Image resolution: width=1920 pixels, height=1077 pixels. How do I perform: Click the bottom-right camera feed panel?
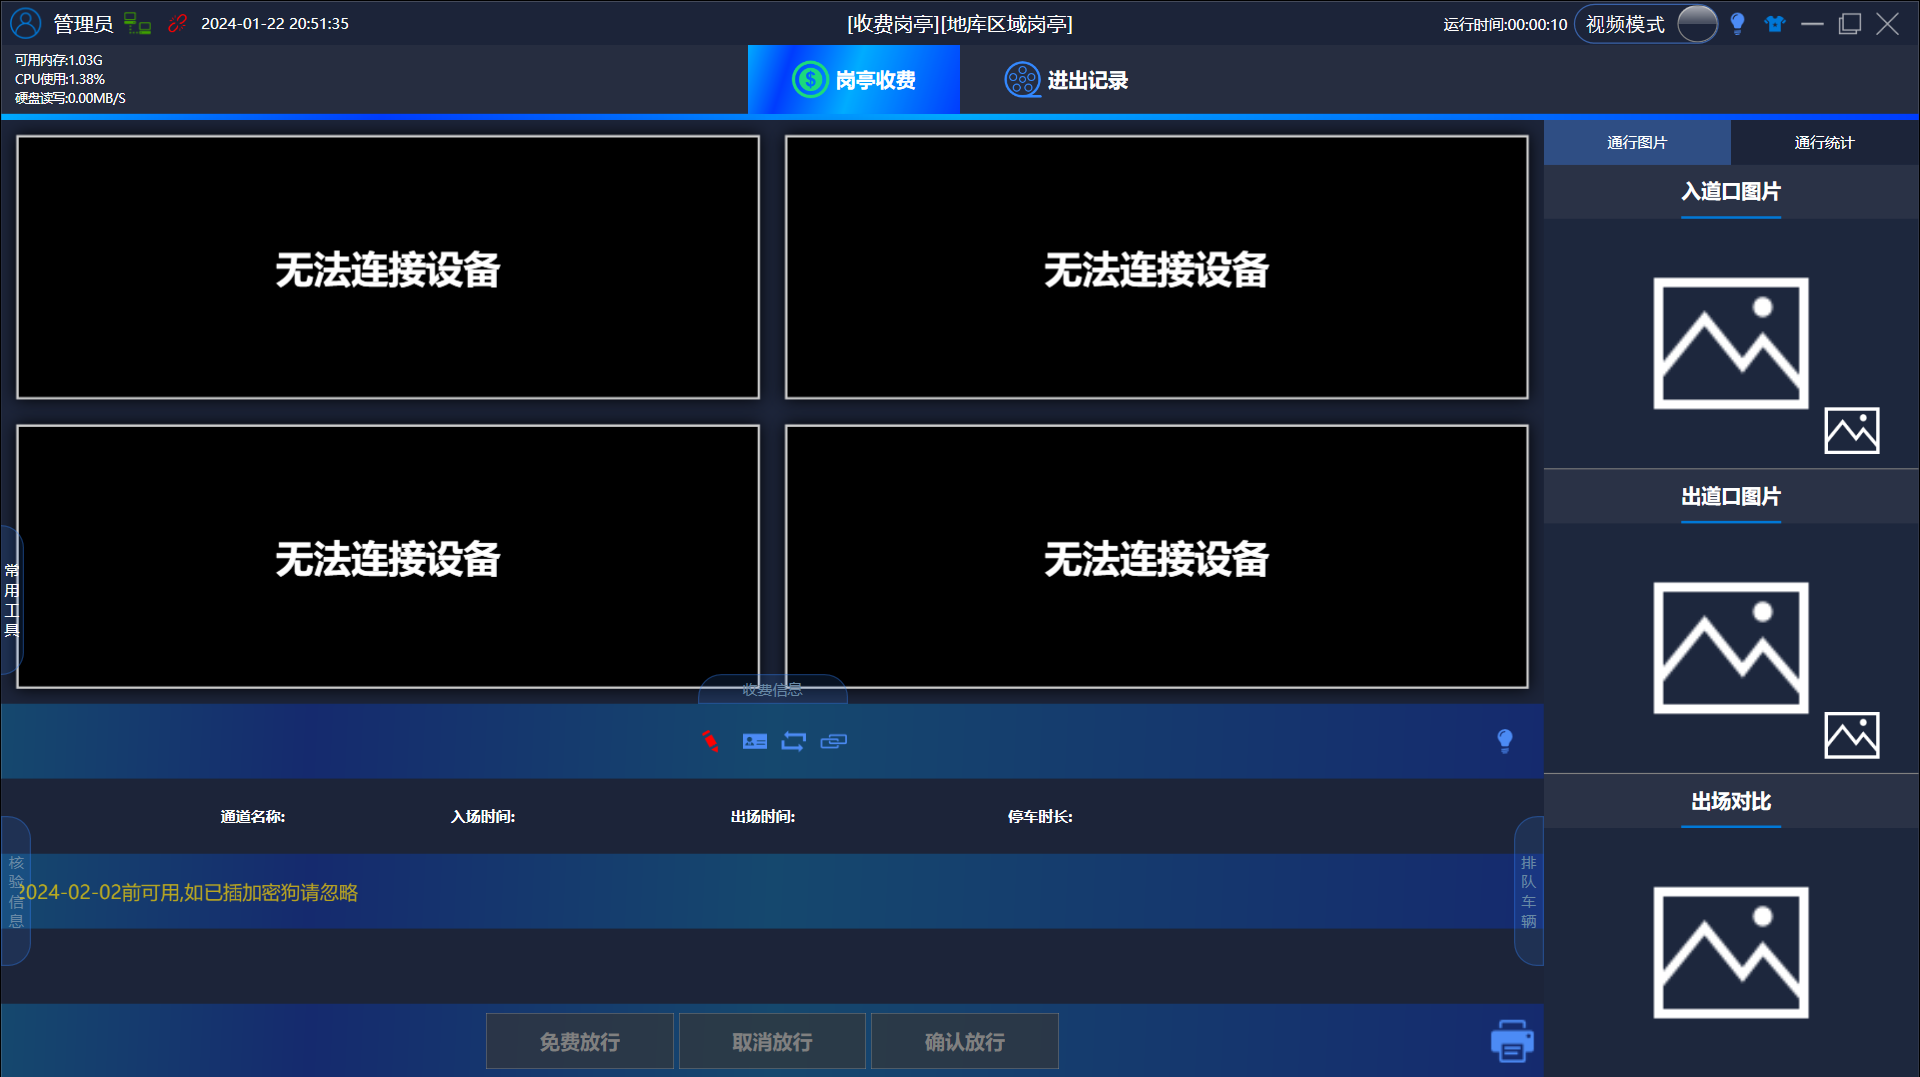(1156, 556)
